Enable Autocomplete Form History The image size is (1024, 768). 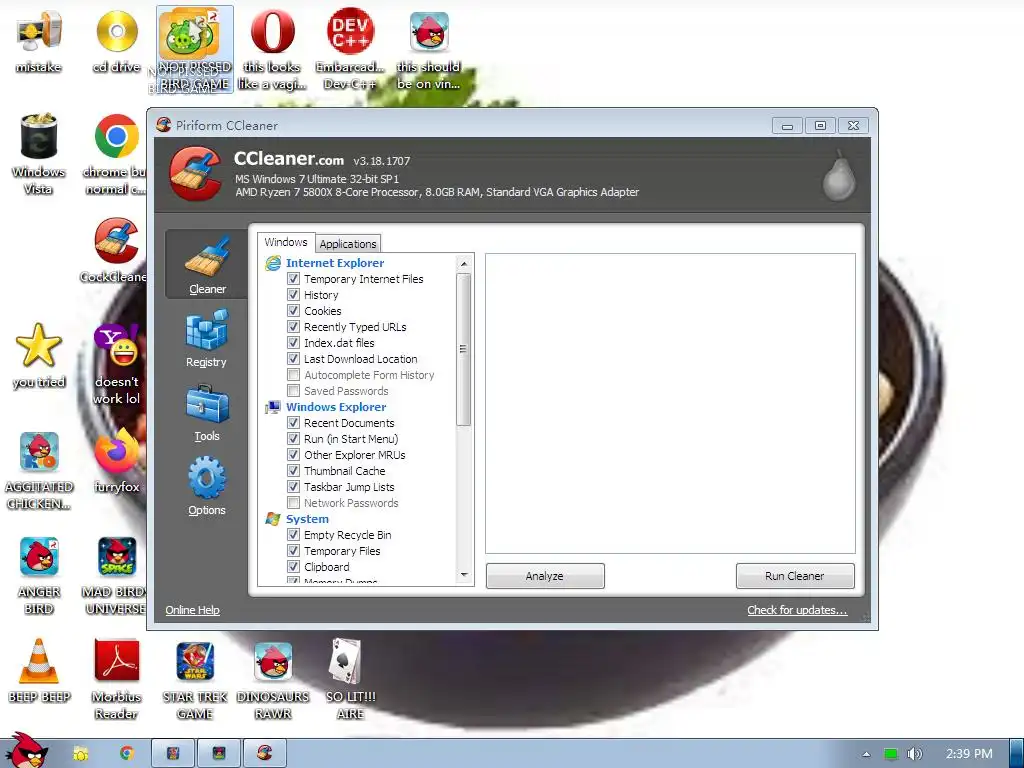(x=293, y=374)
